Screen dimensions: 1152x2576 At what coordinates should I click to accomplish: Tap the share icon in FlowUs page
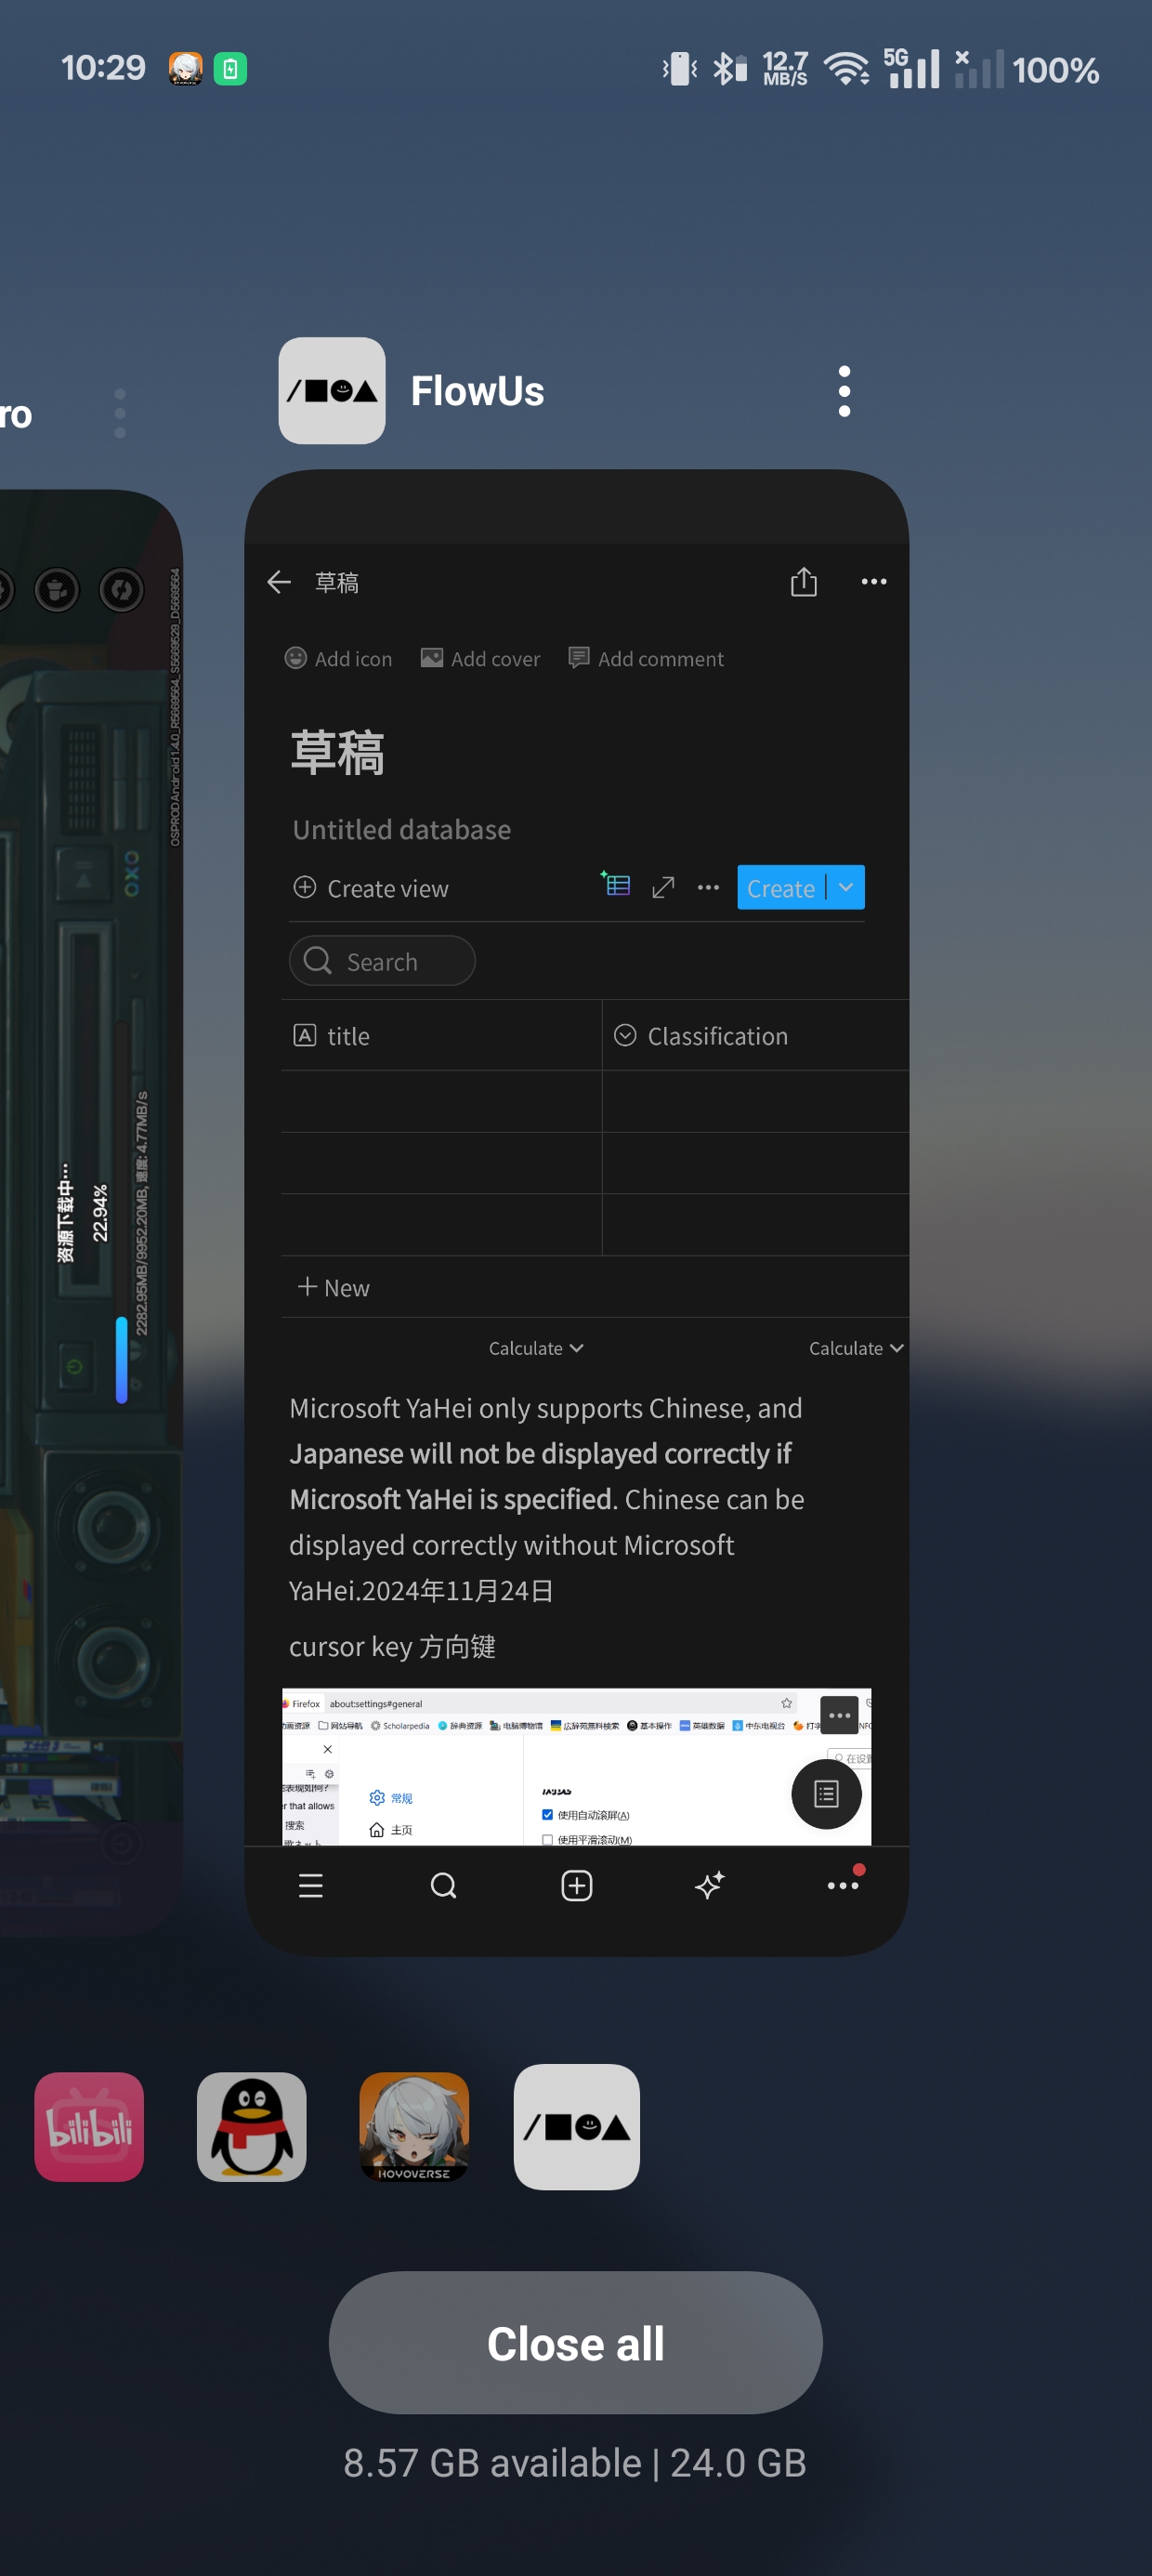tap(804, 582)
